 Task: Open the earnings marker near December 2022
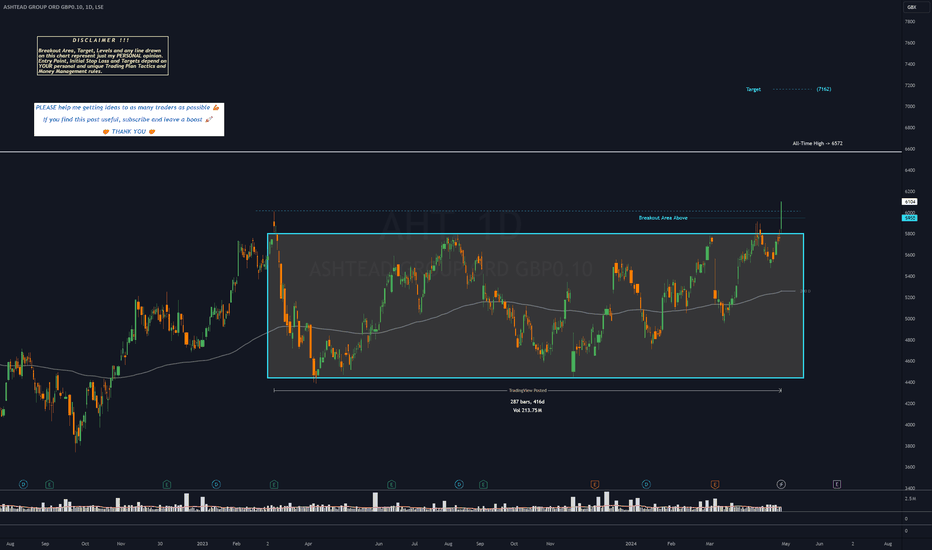point(166,485)
